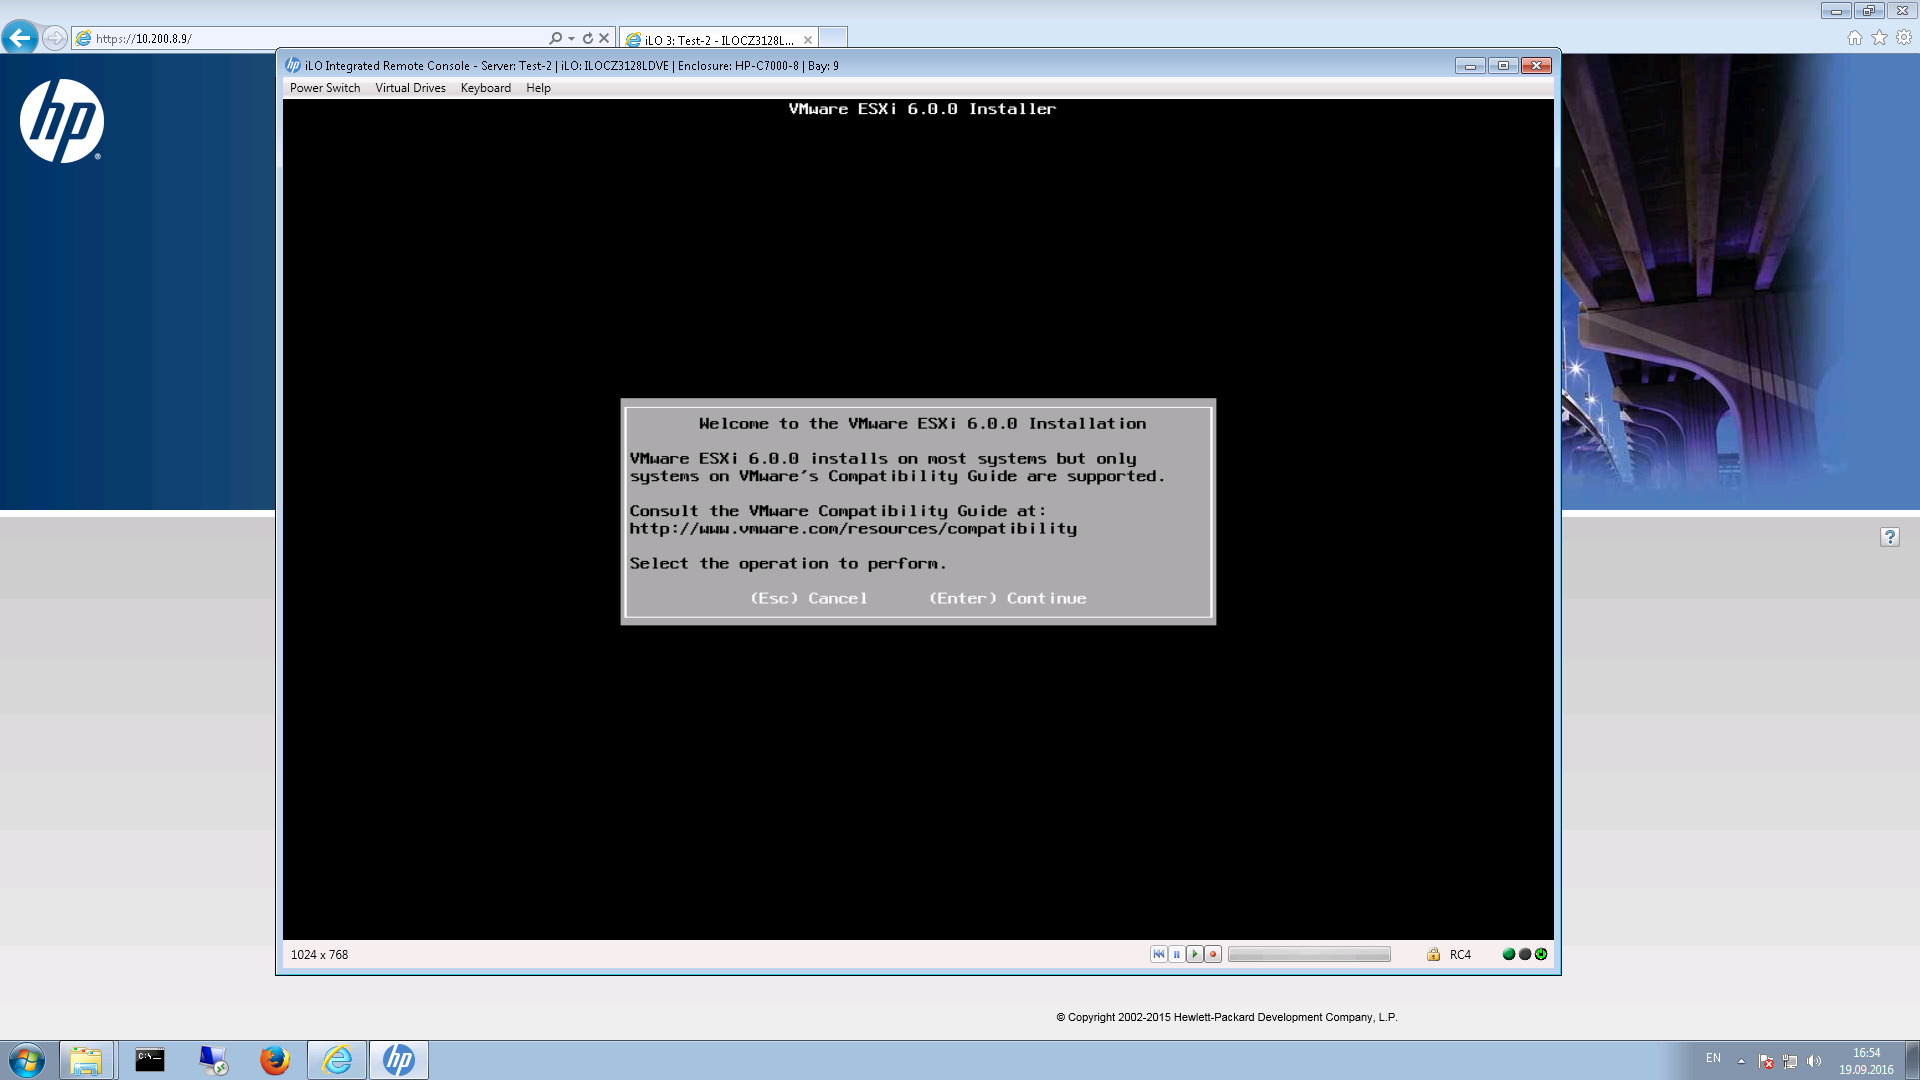Viewport: 1920px width, 1080px height.
Task: Open browser Favorites star icon
Action: click(x=1879, y=38)
